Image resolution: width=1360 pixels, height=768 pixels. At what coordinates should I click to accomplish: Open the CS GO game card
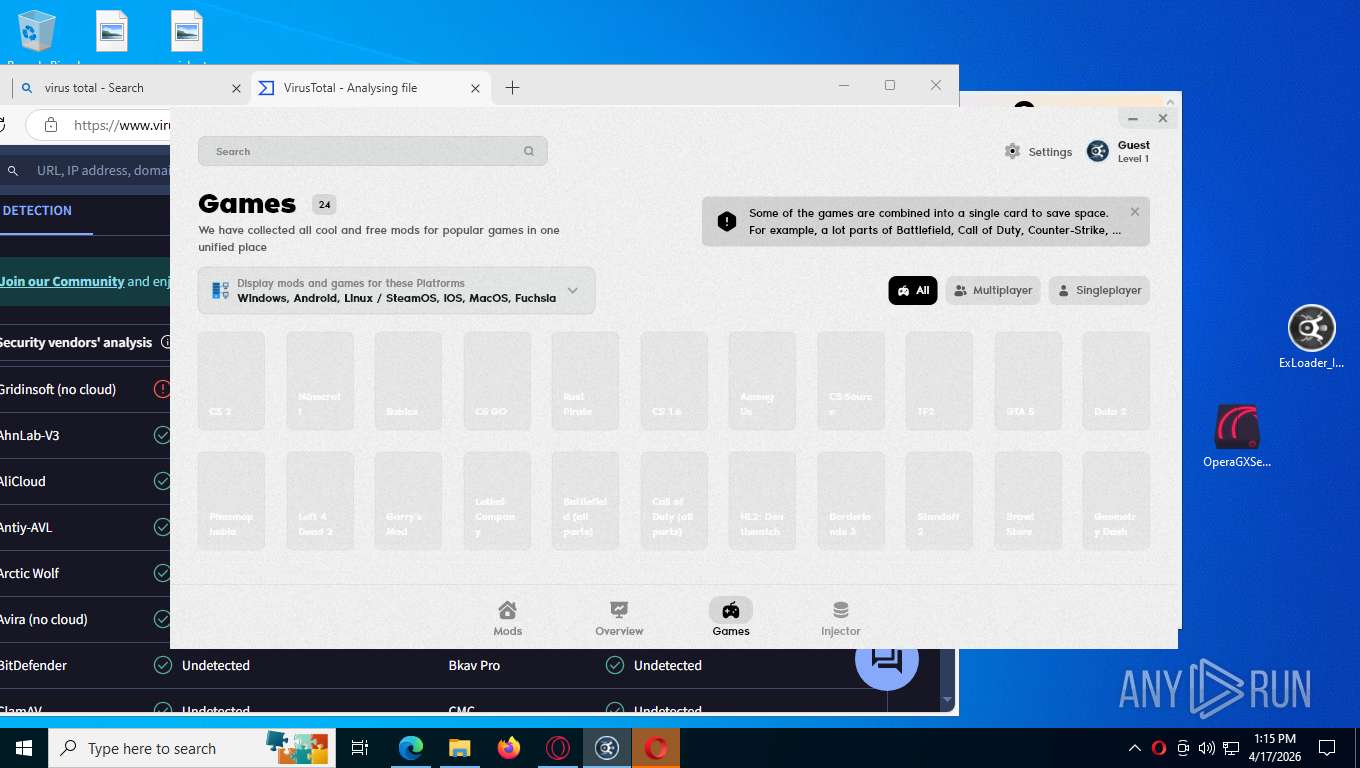497,381
